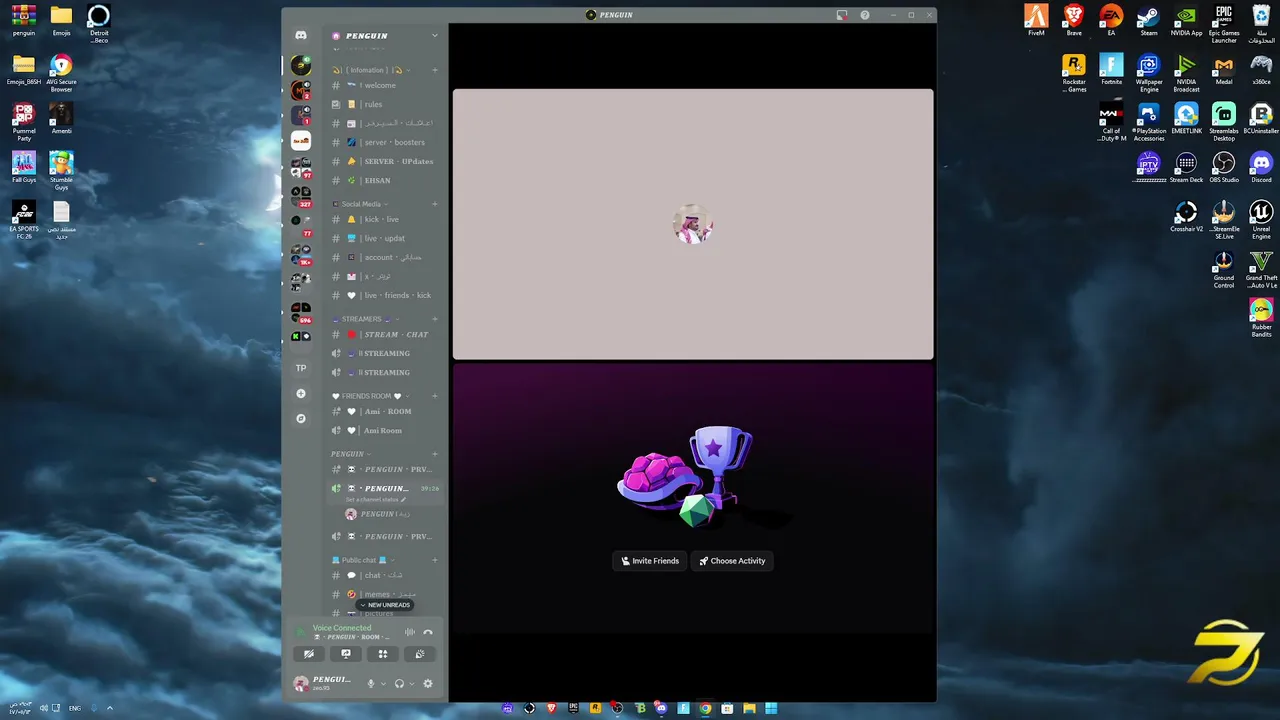
Task: Click user avatar tile in voice call
Action: click(x=693, y=224)
